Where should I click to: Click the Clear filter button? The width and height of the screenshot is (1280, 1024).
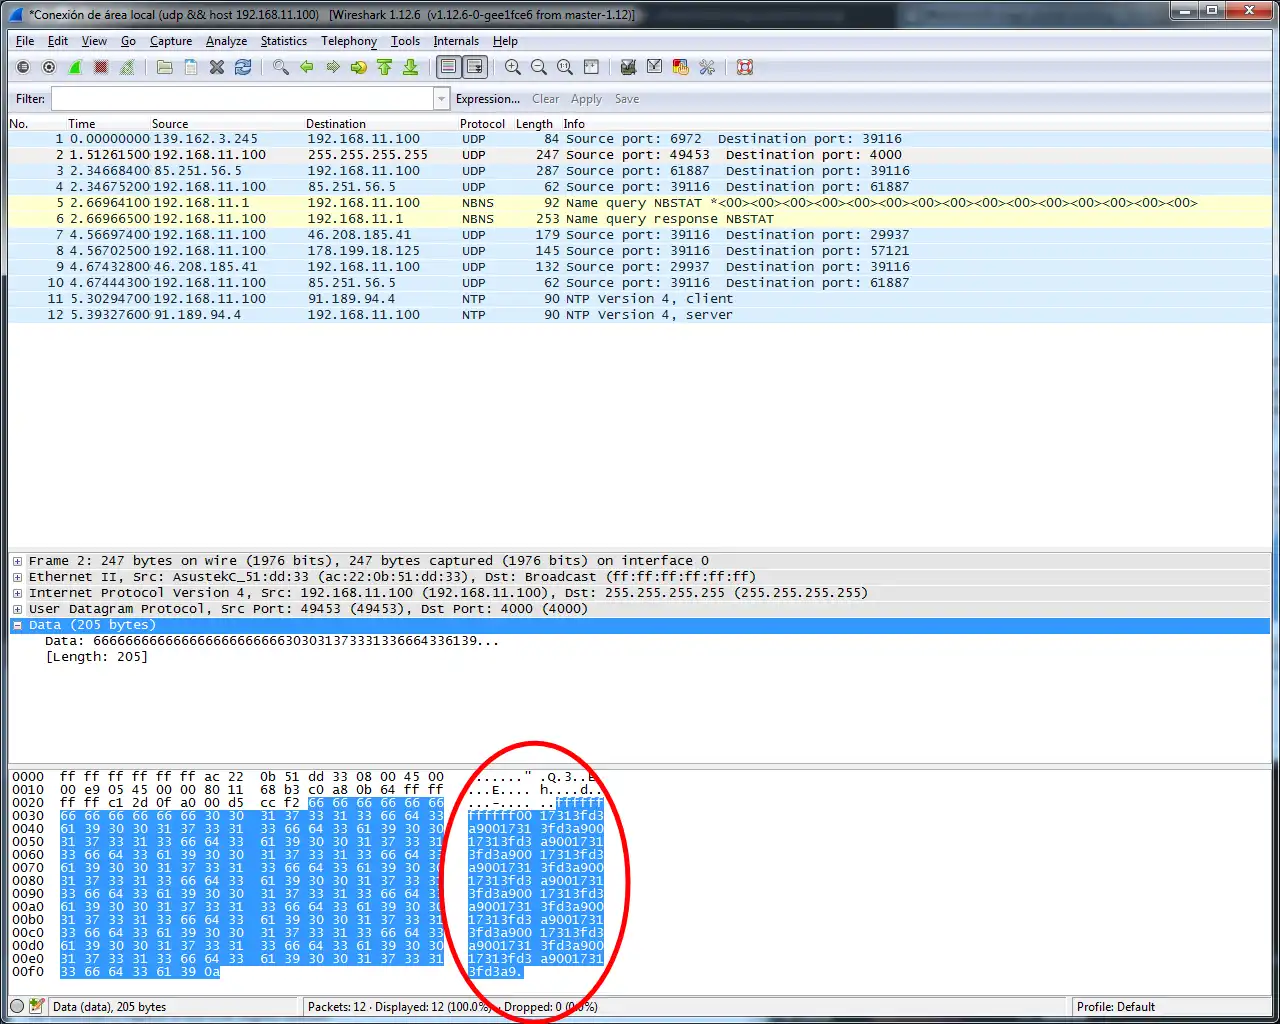pyautogui.click(x=546, y=99)
